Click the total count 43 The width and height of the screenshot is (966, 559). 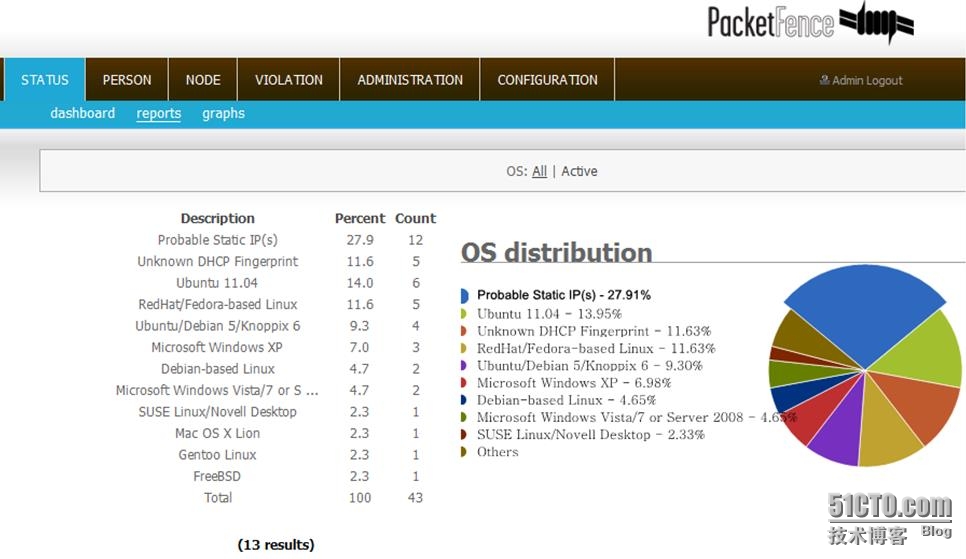point(415,498)
